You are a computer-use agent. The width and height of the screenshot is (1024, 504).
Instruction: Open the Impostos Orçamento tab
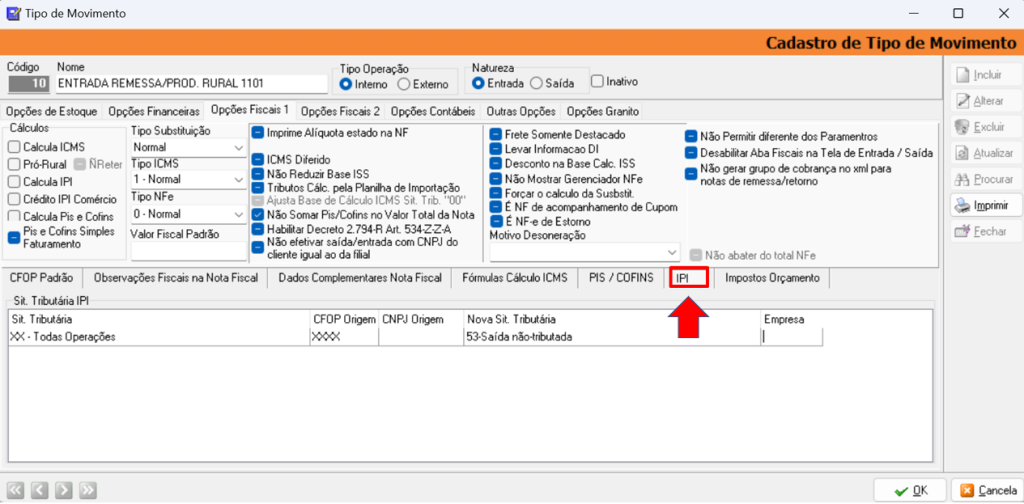(772, 278)
